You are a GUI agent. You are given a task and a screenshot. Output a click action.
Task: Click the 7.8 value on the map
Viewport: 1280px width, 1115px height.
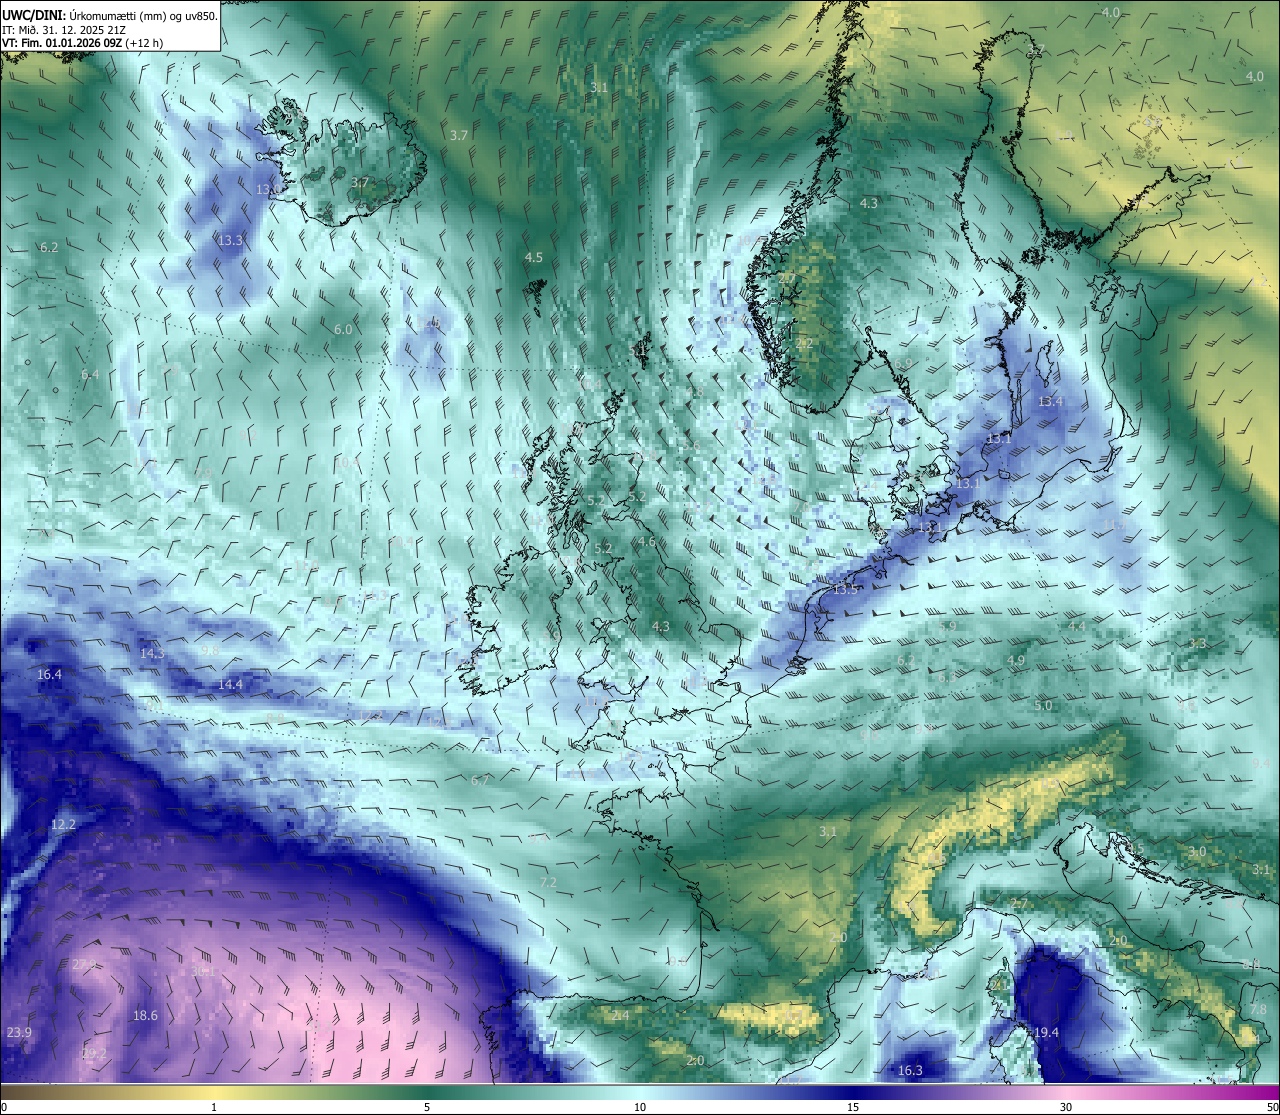(x=1258, y=1010)
